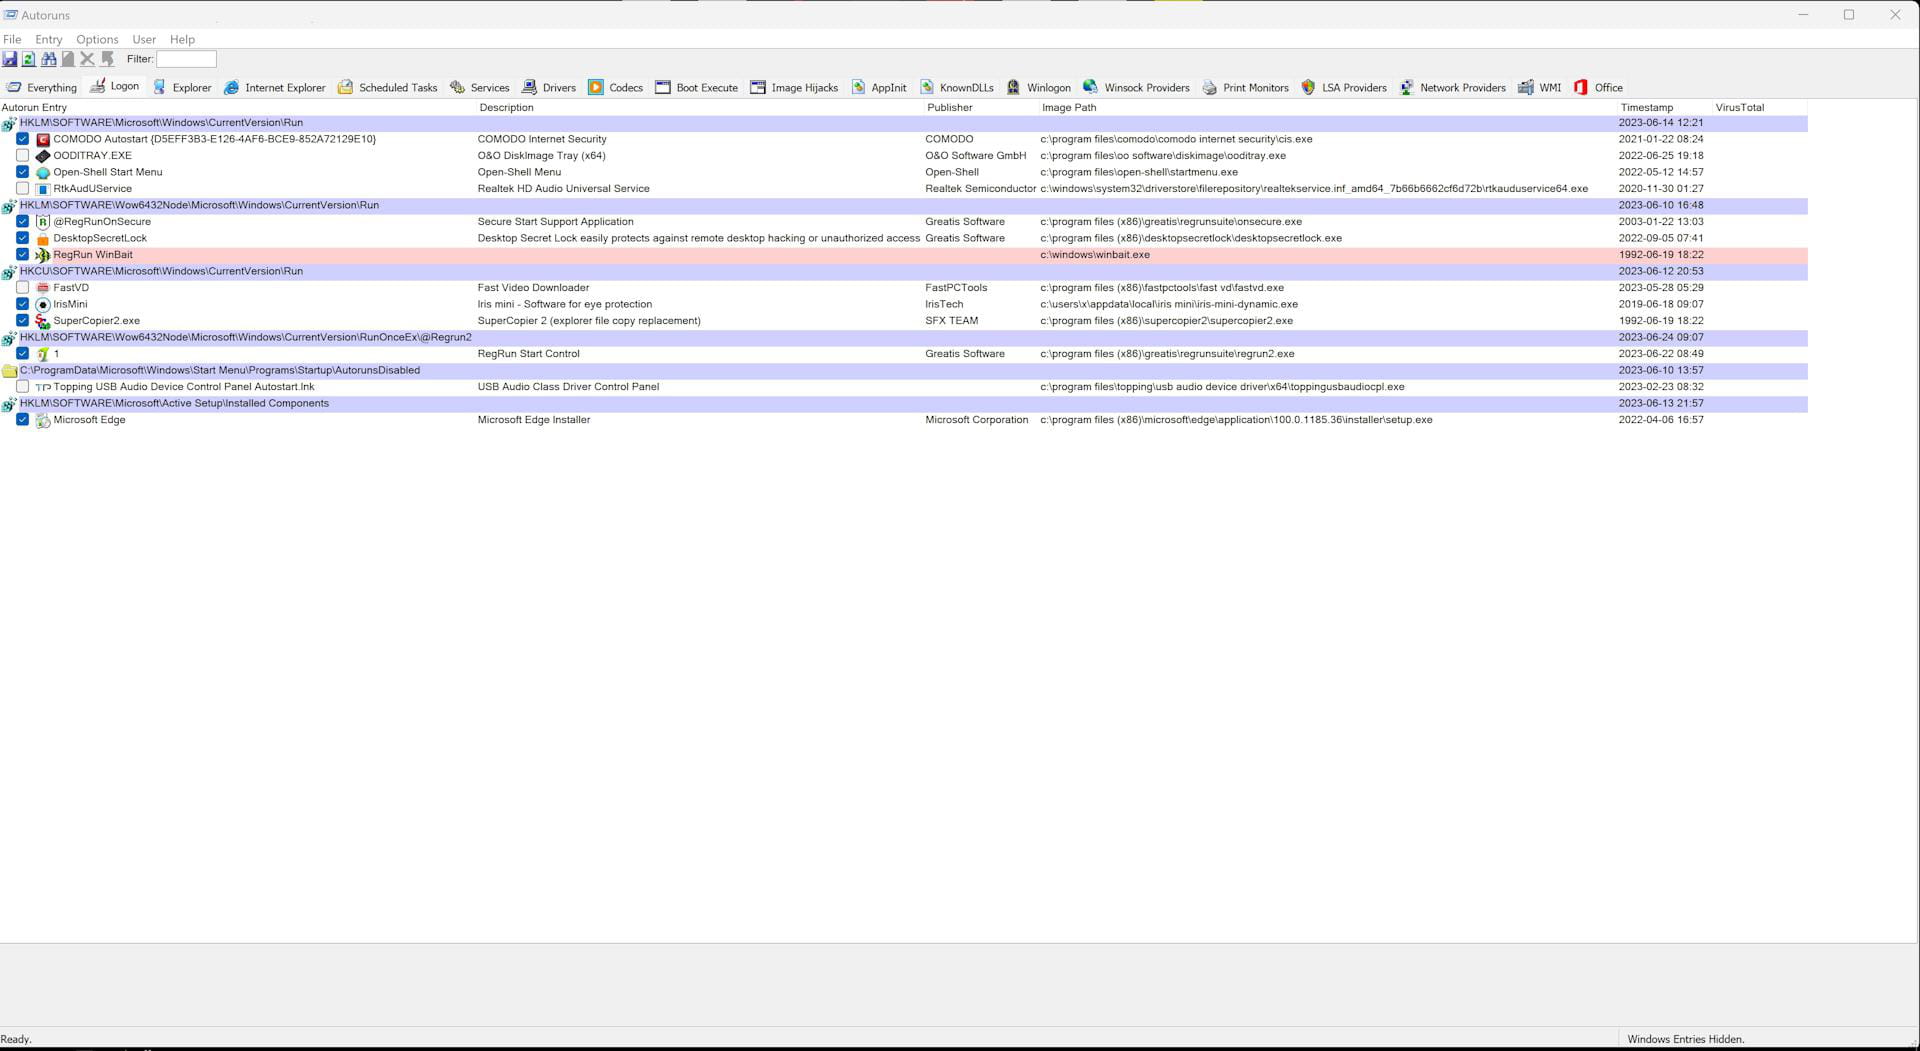Click the greyed Properties toolbar icon

coord(68,59)
